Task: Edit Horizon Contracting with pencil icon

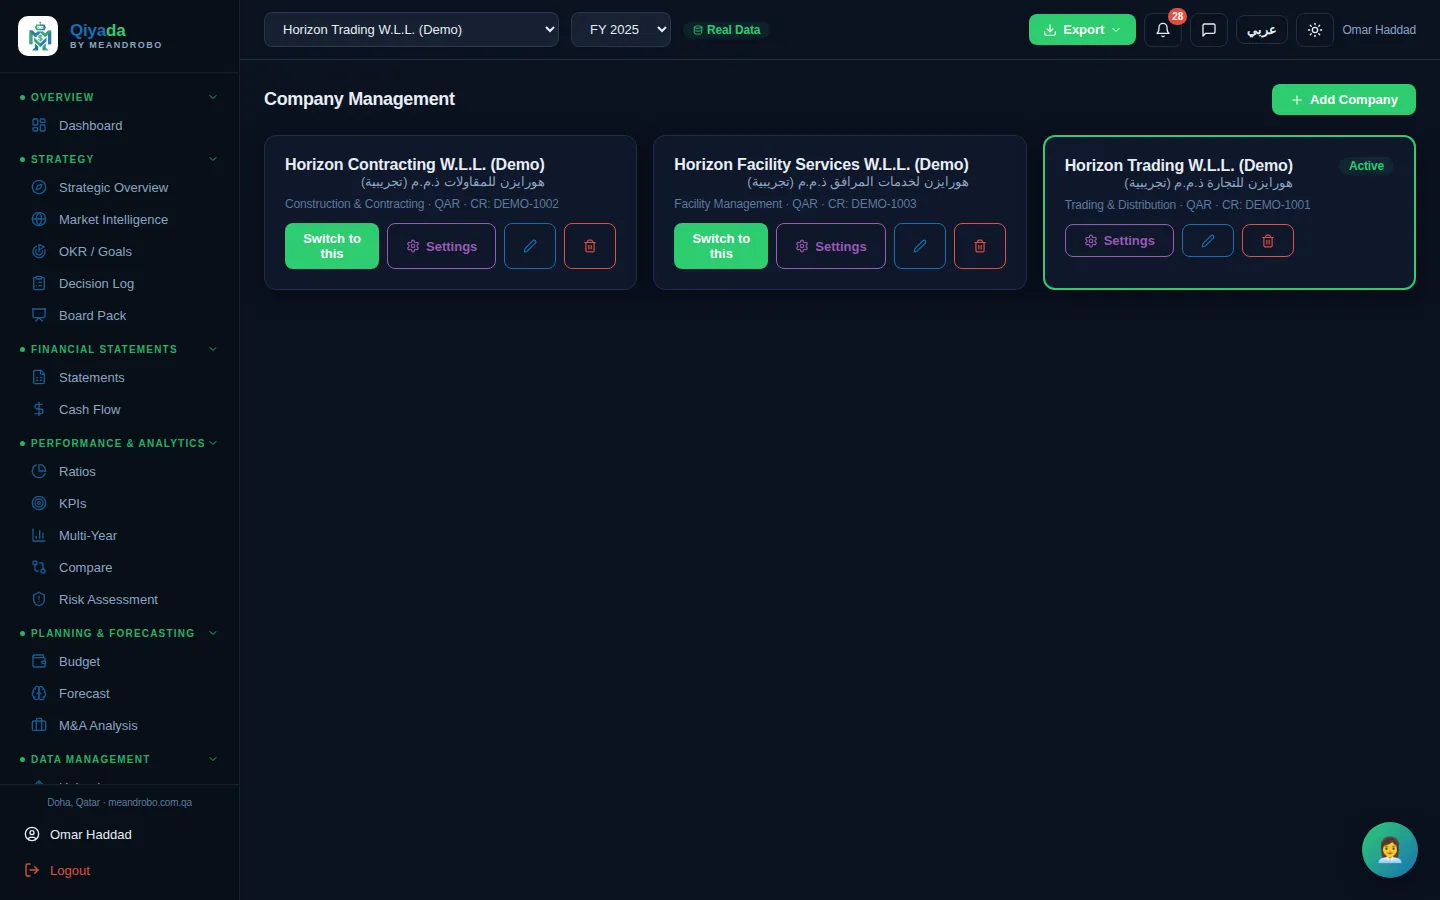Action: [530, 246]
